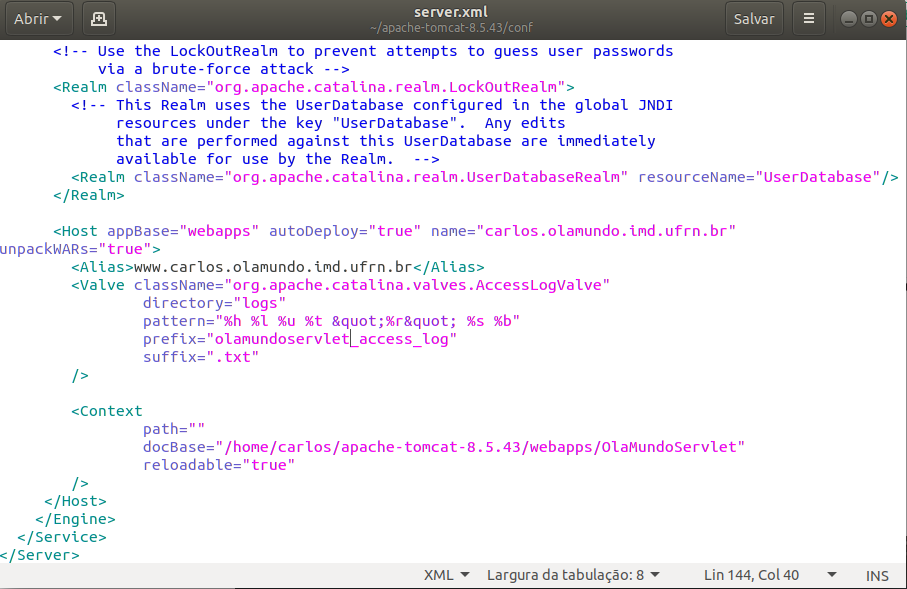This screenshot has width=907, height=589.
Task: Open the Abrir recent files dropdown
Action: (x=38, y=18)
